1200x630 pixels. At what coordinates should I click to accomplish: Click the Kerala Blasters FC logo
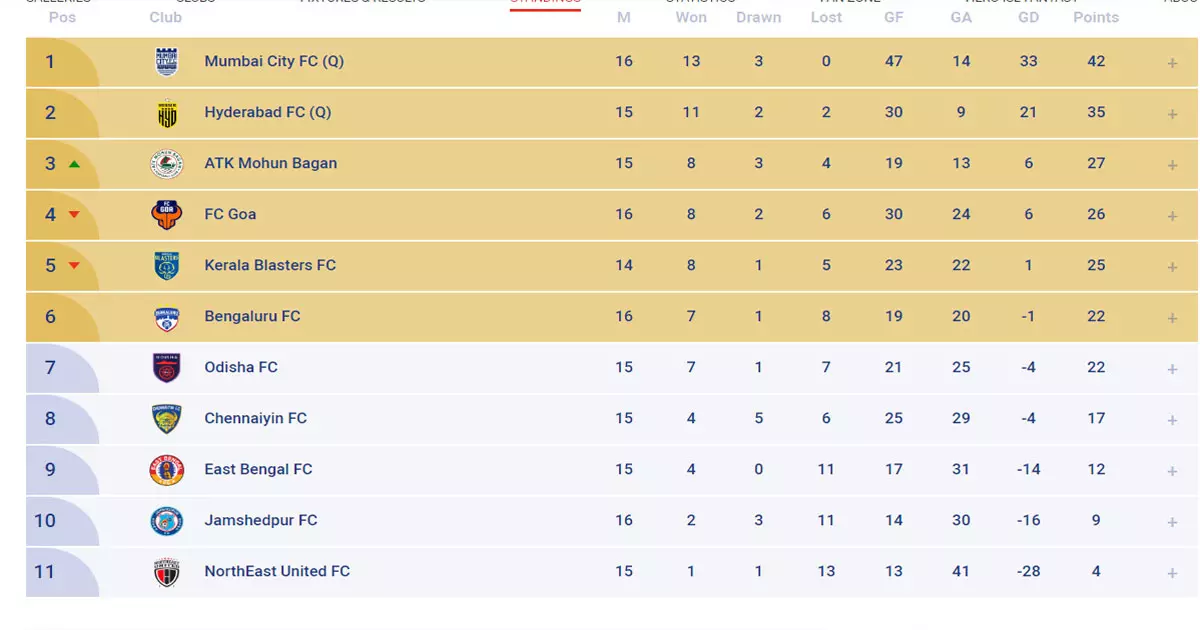(x=167, y=266)
